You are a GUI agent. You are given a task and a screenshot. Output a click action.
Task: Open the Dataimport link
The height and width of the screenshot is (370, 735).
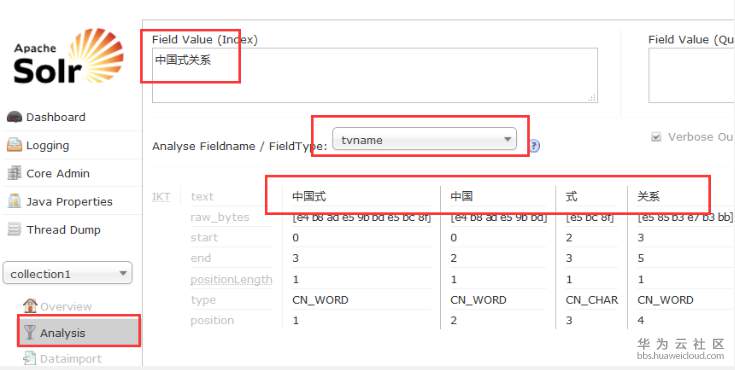pyautogui.click(x=71, y=359)
